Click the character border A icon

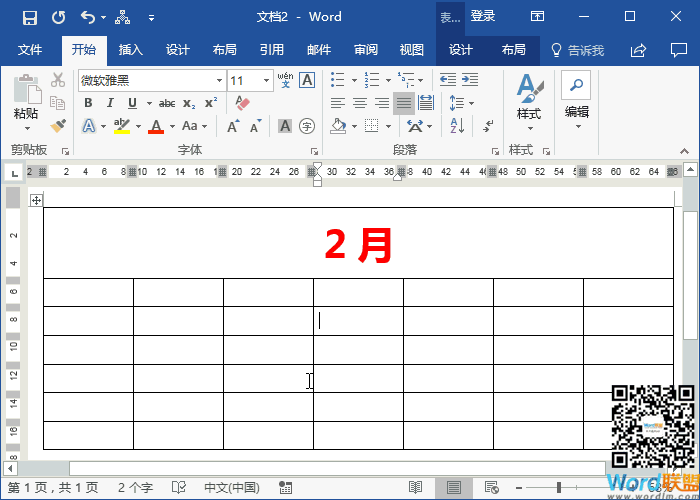click(307, 80)
